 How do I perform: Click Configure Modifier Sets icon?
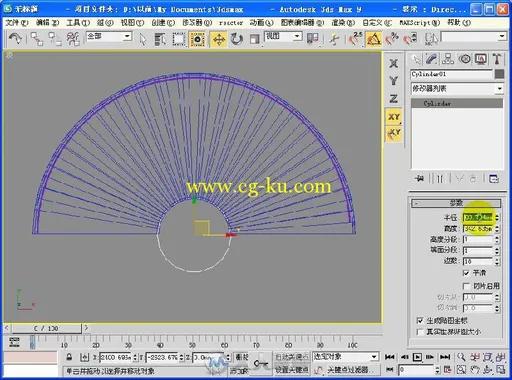pos(494,179)
